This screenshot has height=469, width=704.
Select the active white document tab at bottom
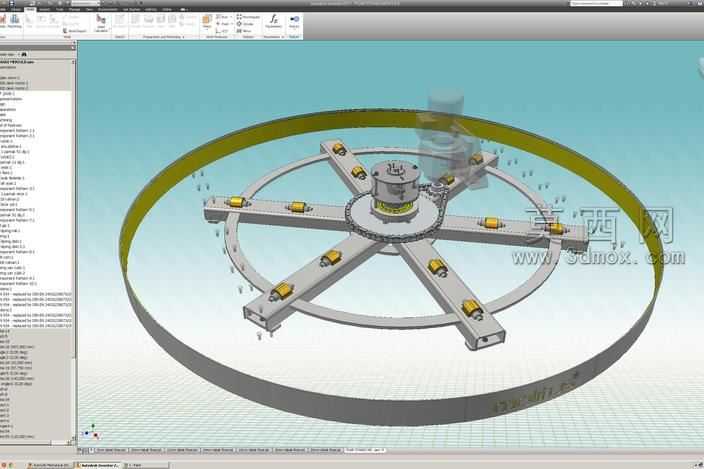click(x=365, y=450)
